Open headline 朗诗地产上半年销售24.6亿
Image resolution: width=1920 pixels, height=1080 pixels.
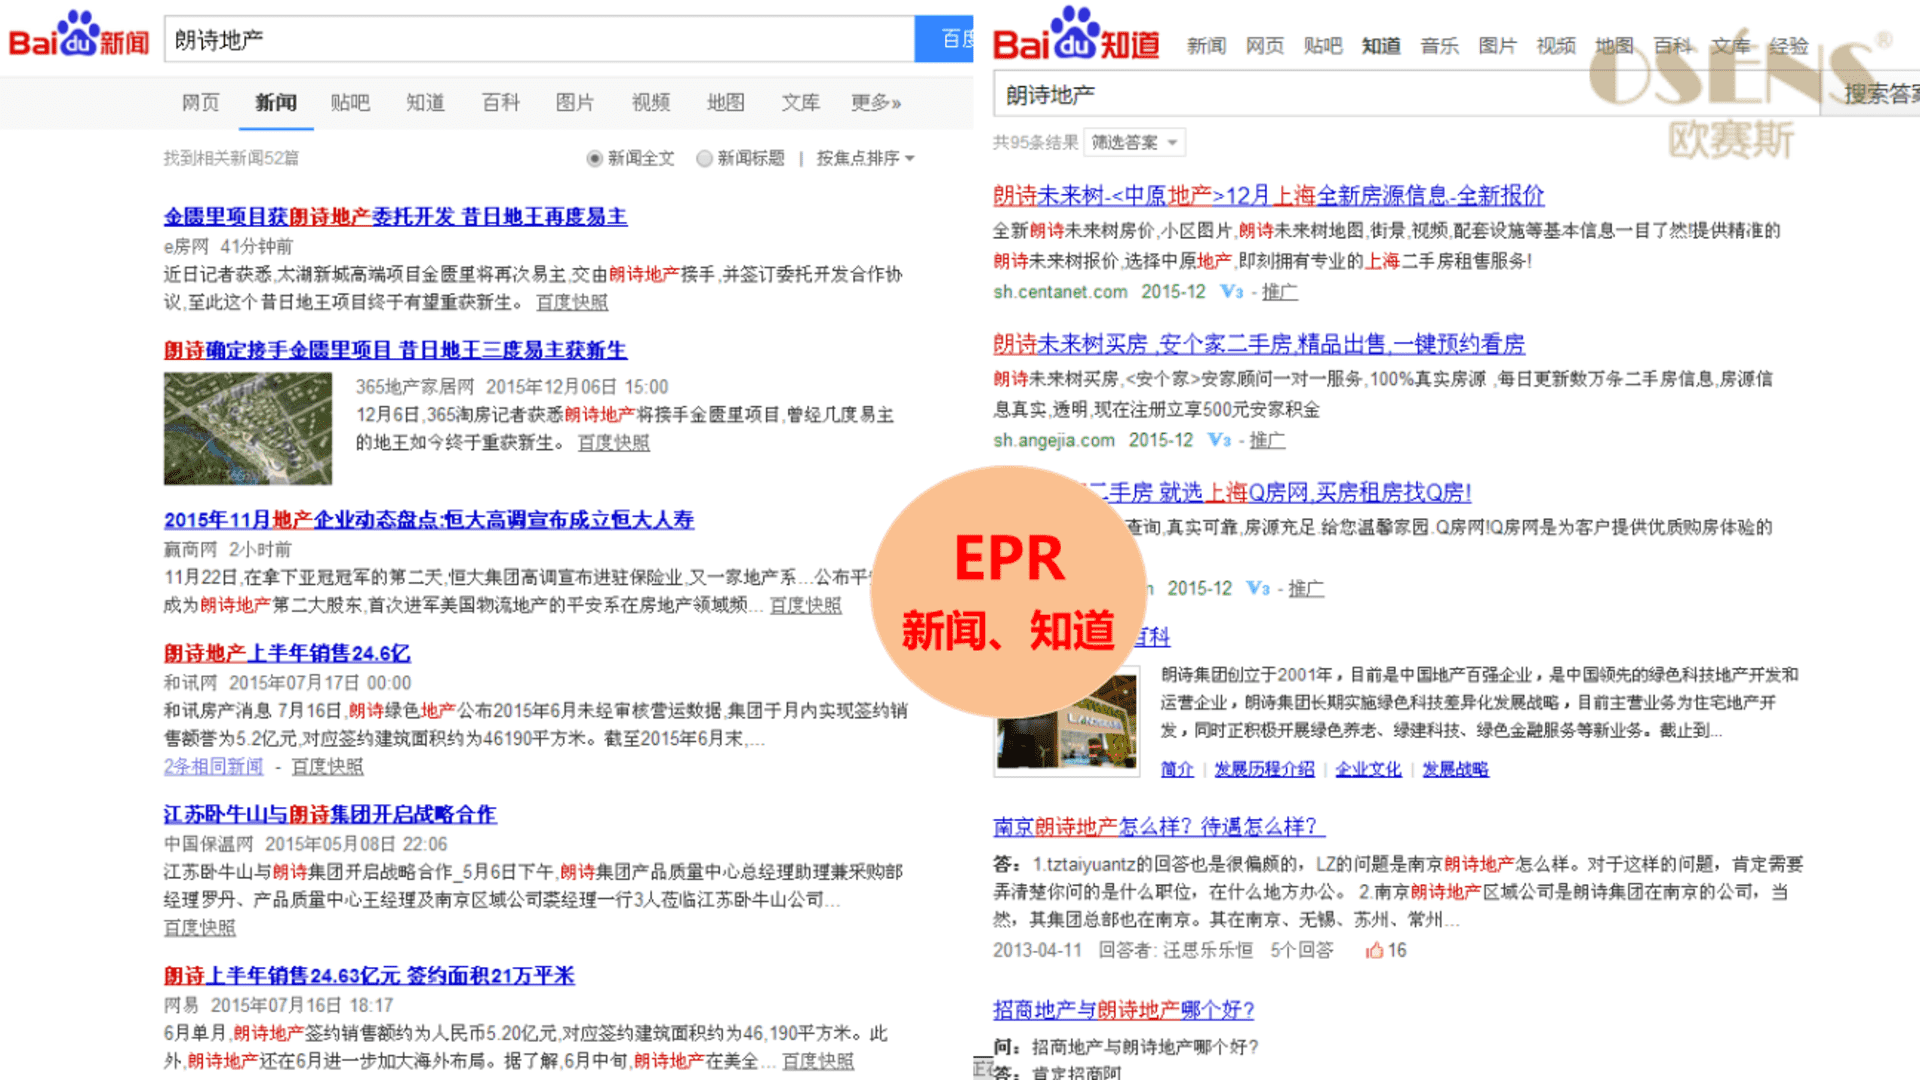[287, 653]
